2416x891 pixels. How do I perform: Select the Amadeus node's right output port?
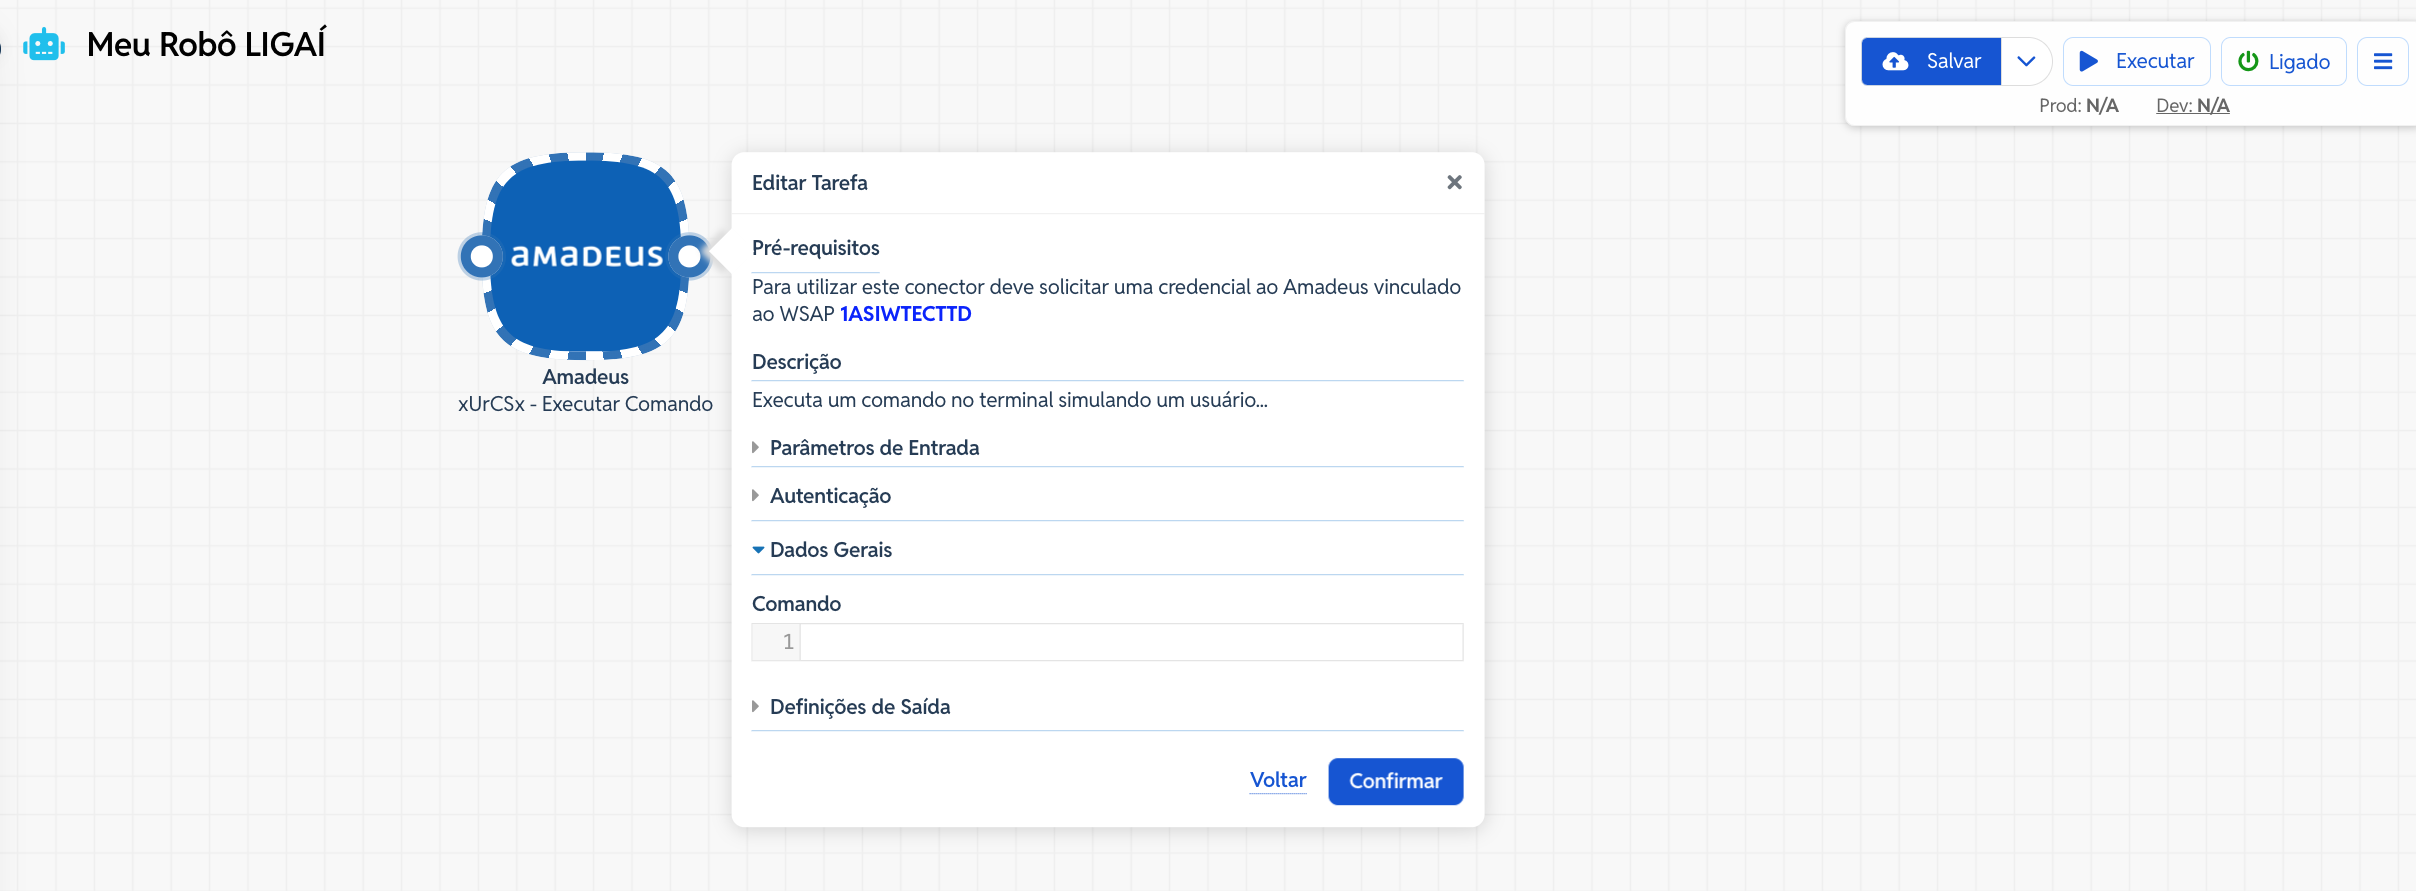690,257
